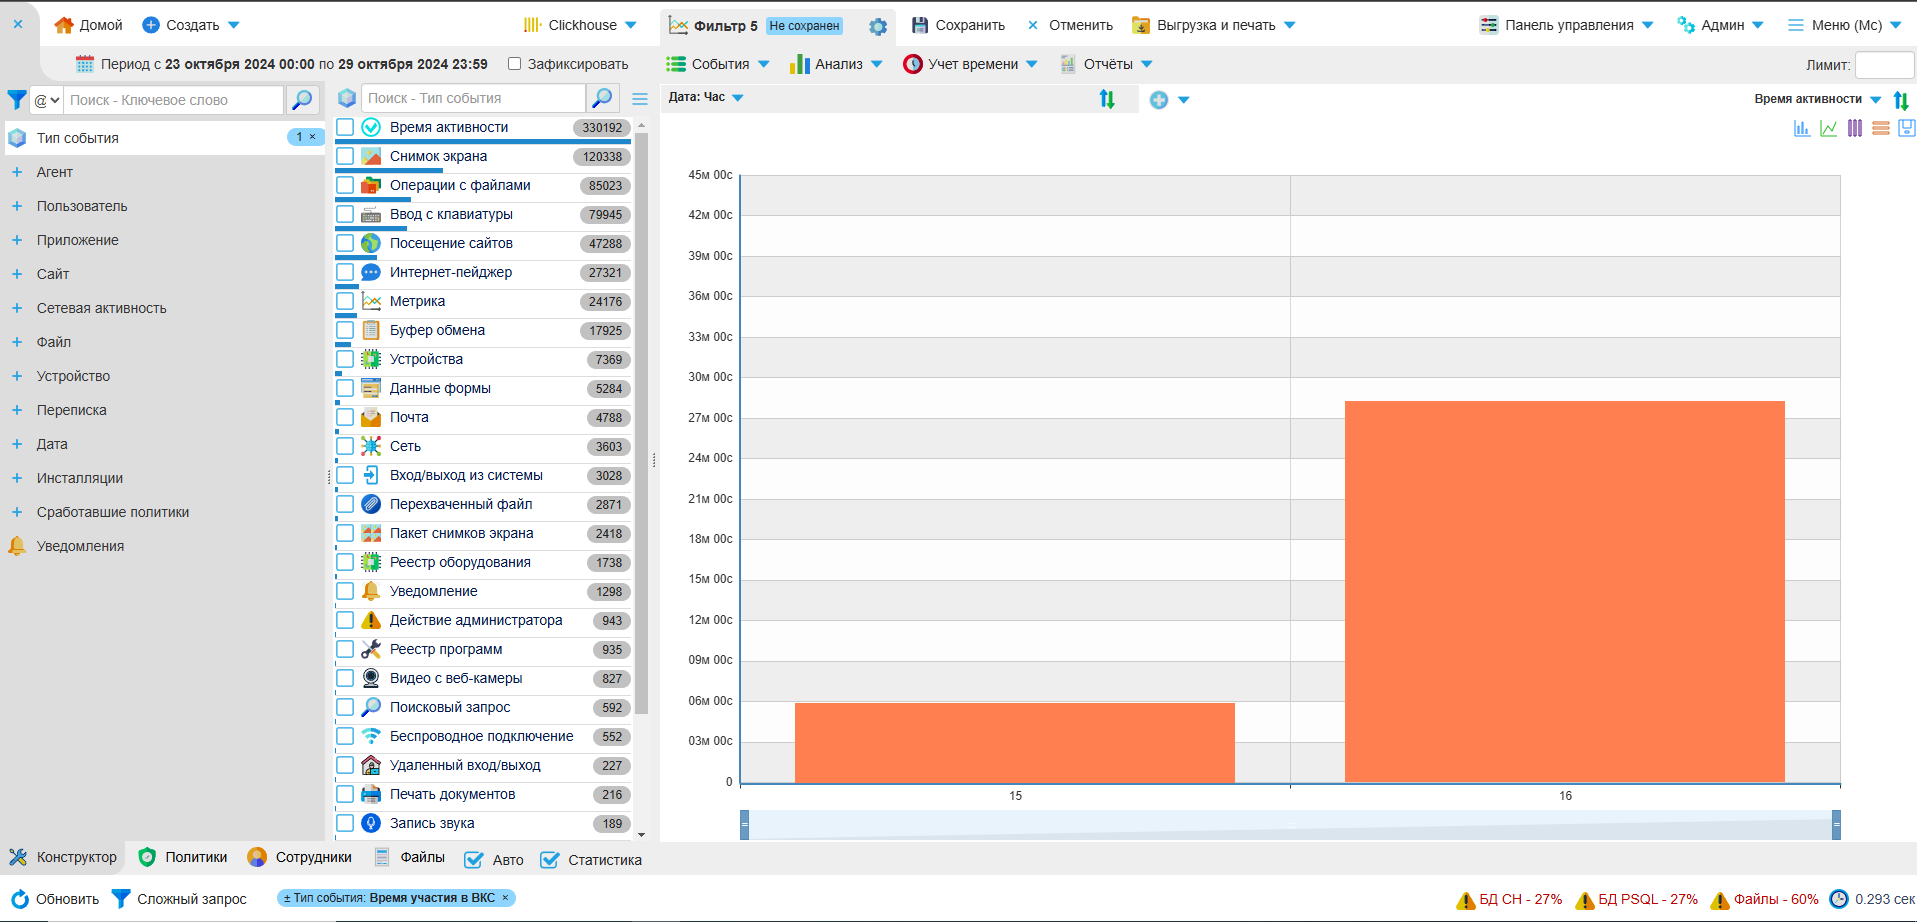This screenshot has height=922, width=1917.
Task: Click the keyword search magnifier icon
Action: click(x=301, y=99)
